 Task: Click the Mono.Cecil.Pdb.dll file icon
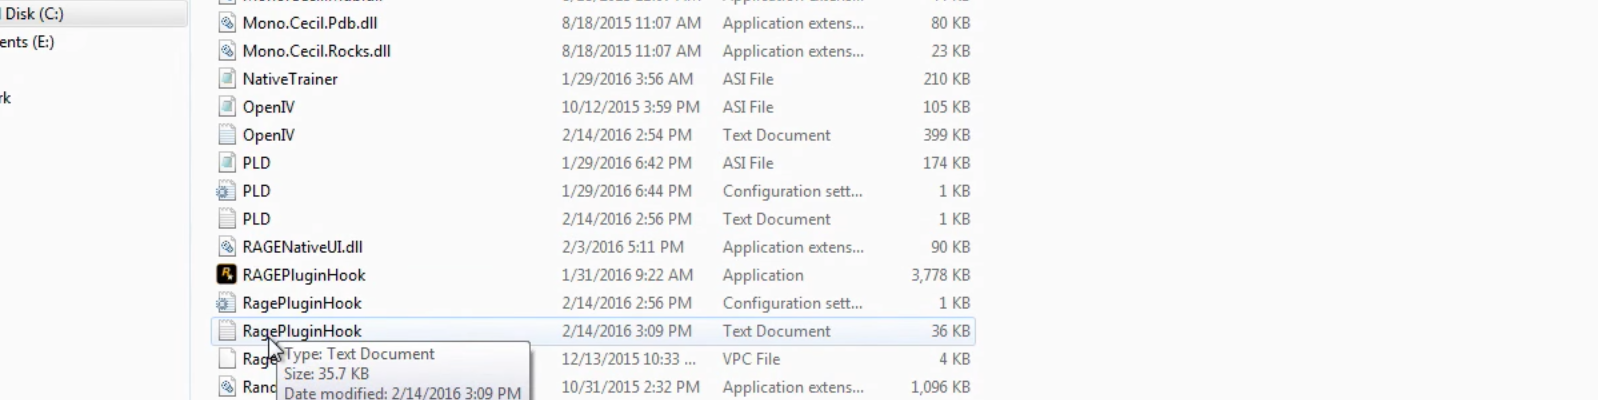coord(227,23)
